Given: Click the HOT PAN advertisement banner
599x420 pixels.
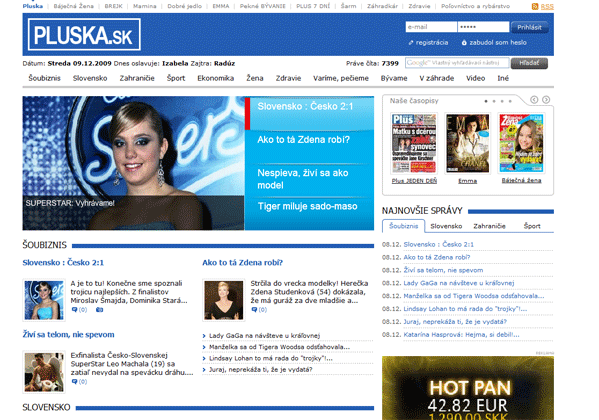Looking at the screenshot, I should click(x=468, y=388).
